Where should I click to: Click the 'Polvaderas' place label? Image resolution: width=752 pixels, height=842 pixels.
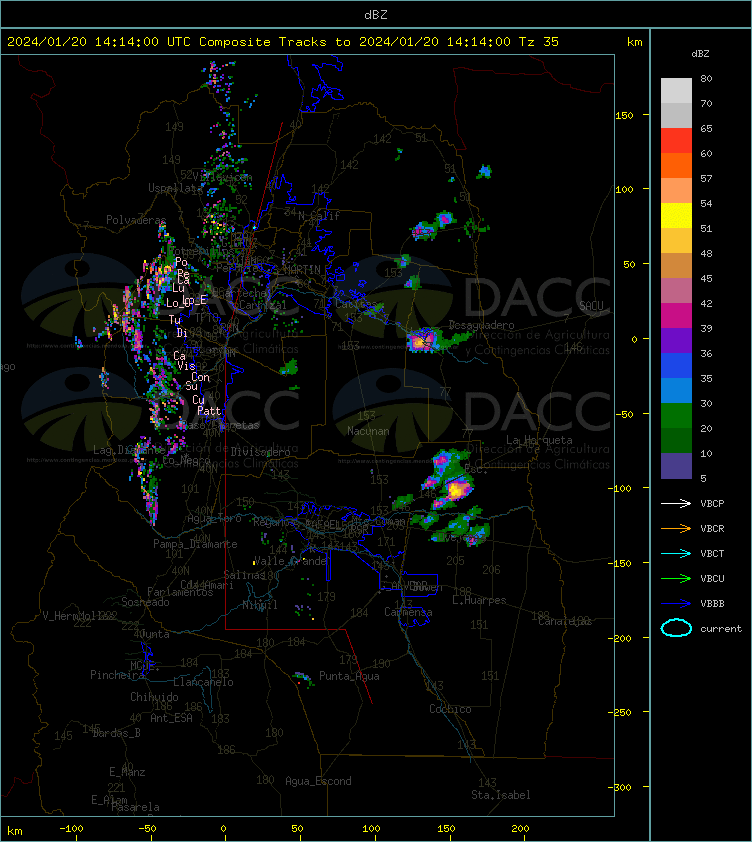(x=136, y=220)
